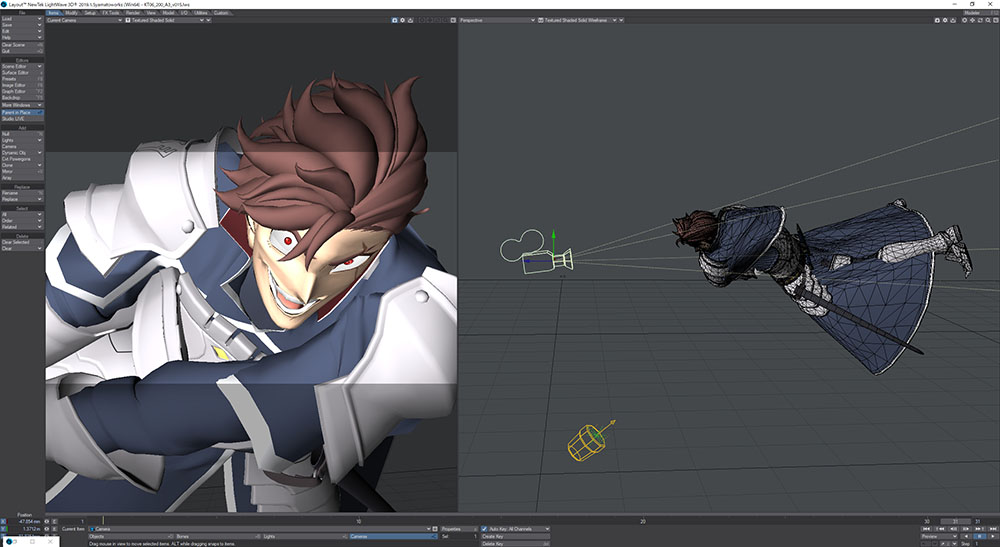Step to previous frame icon
This screenshot has width=1000, height=547.
[953, 529]
